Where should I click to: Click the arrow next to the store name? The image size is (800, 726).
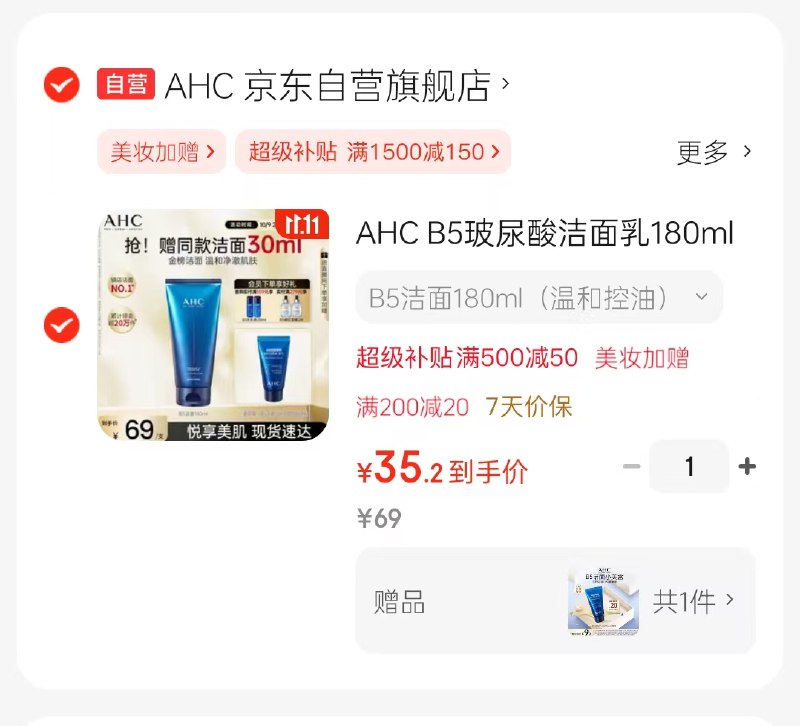[x=506, y=83]
